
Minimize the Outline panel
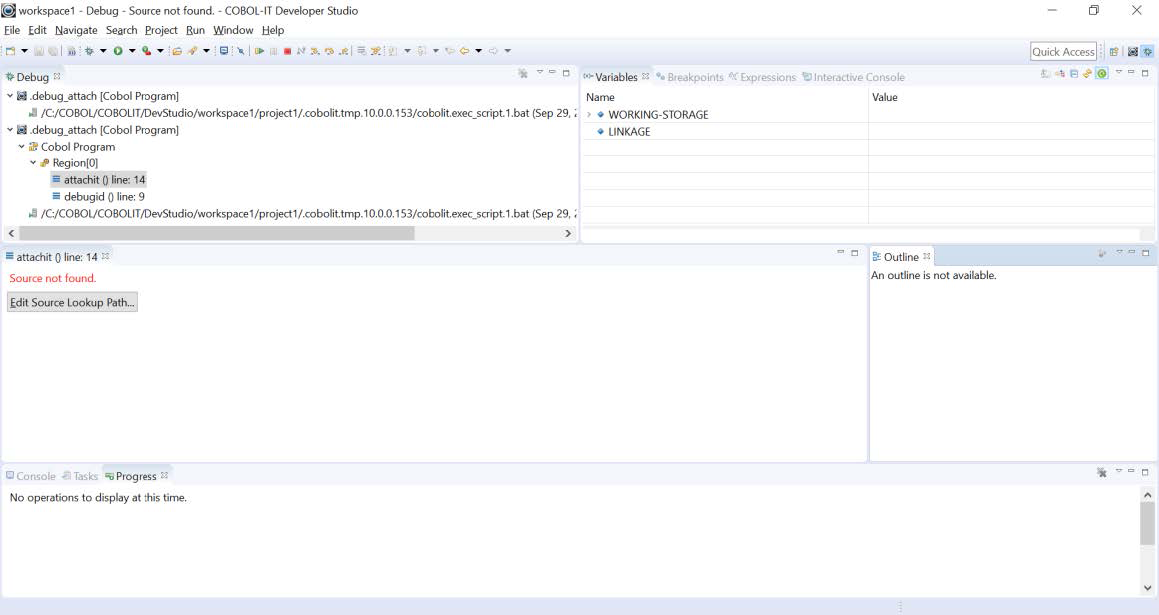click(x=1132, y=253)
